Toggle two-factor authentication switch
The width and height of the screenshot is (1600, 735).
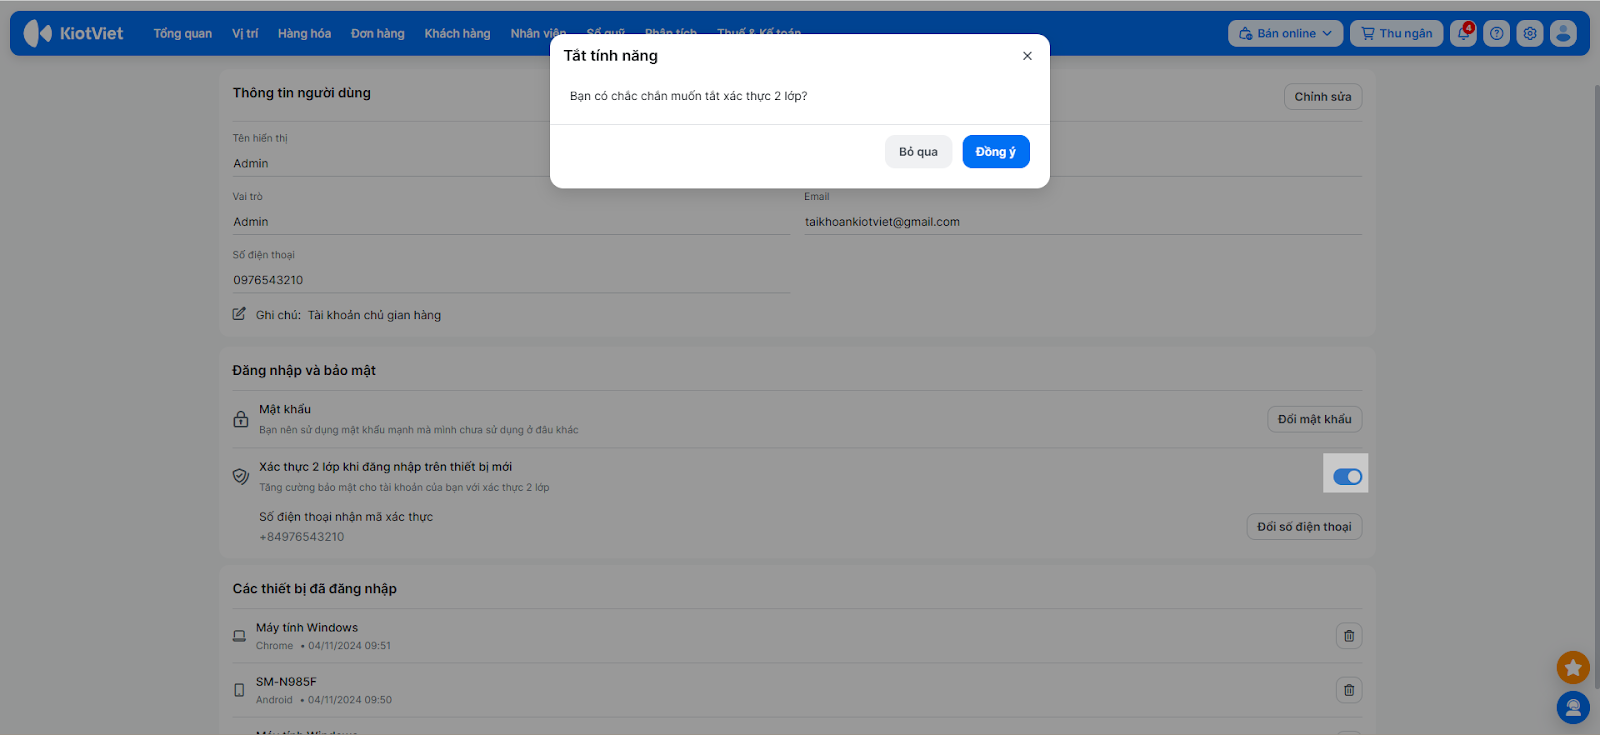[x=1347, y=477]
